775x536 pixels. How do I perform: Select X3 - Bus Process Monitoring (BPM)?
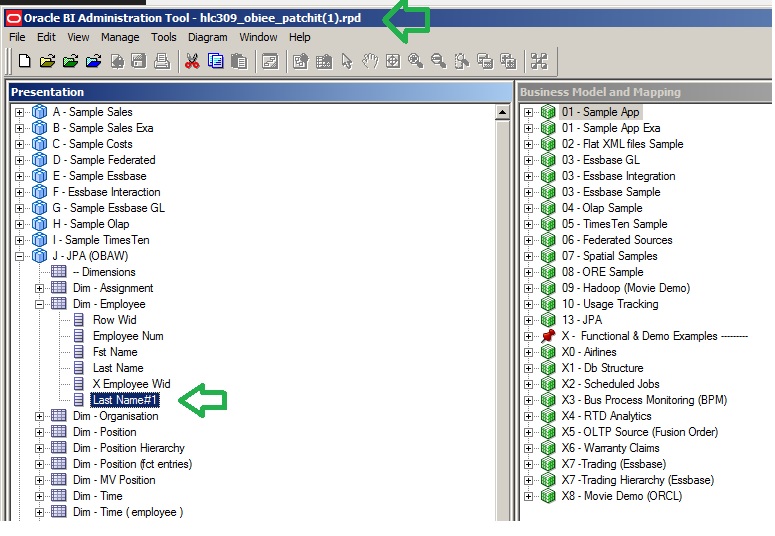tap(644, 400)
